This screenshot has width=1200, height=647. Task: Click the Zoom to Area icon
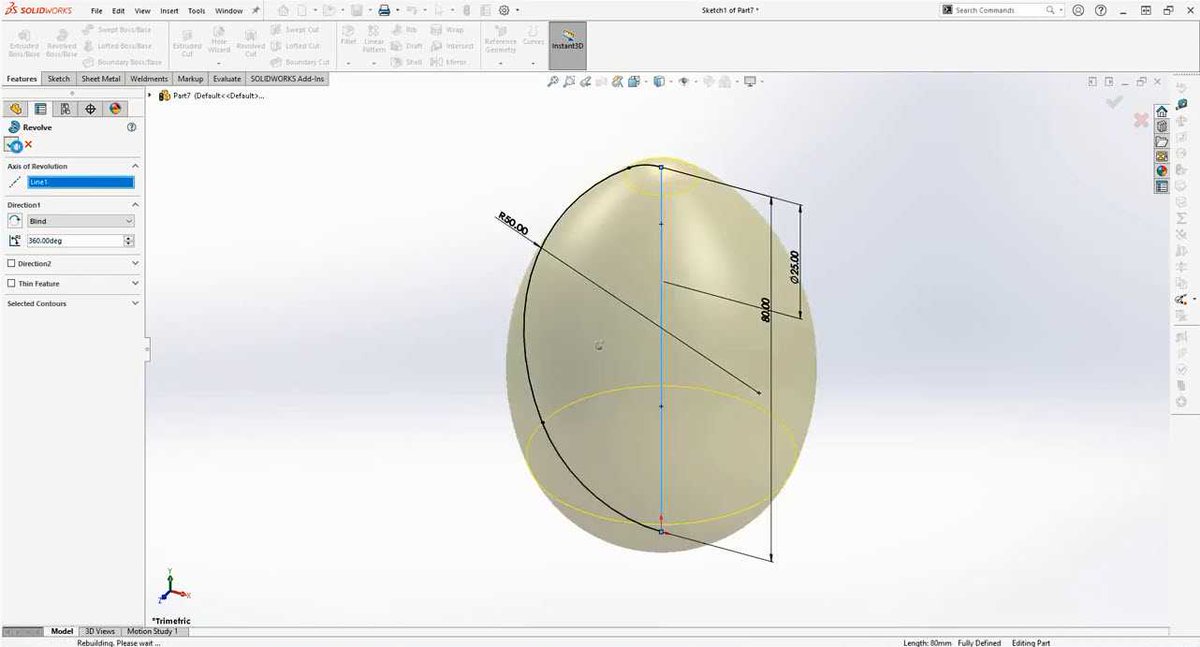tap(570, 82)
